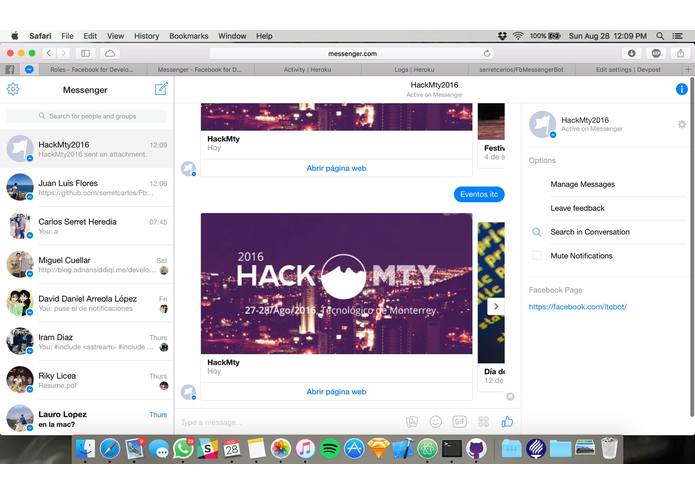Open GitHub Desktop in the Dock
The image size is (695, 494).
(476, 449)
